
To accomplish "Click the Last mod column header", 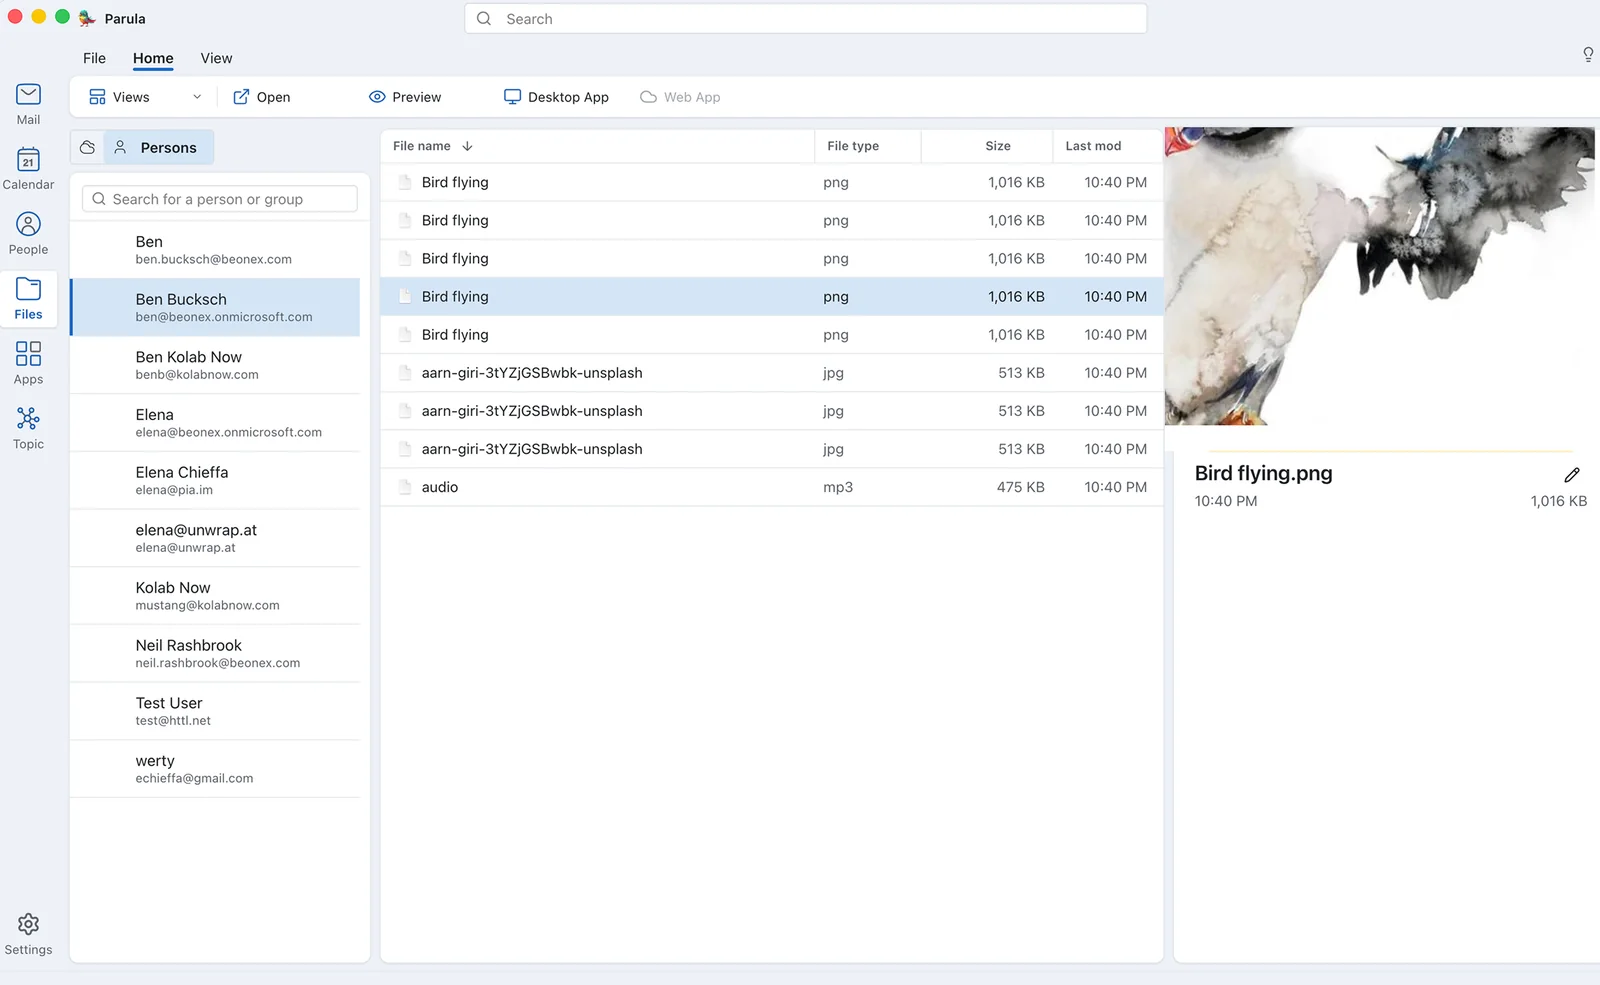I will 1108,146.
